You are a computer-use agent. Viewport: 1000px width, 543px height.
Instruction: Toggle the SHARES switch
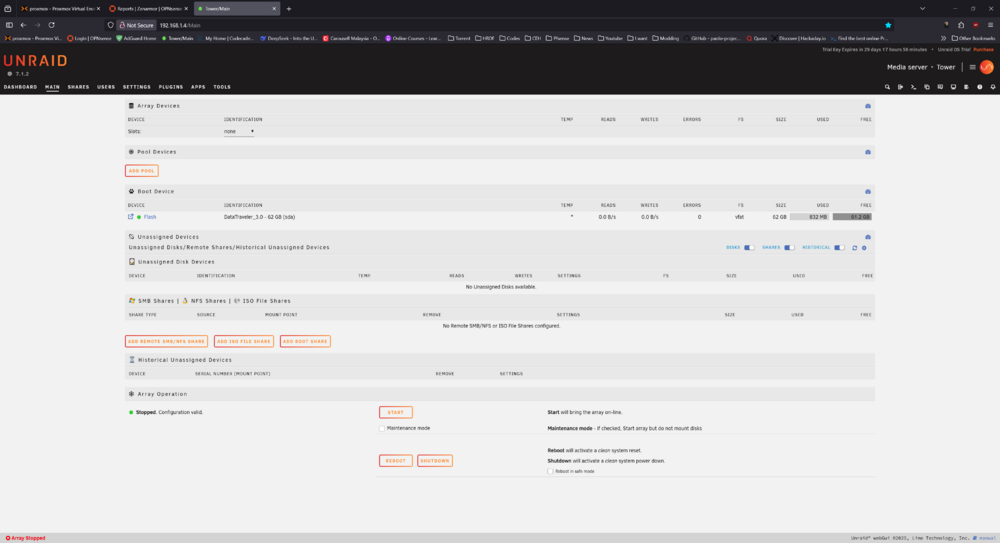(x=790, y=248)
